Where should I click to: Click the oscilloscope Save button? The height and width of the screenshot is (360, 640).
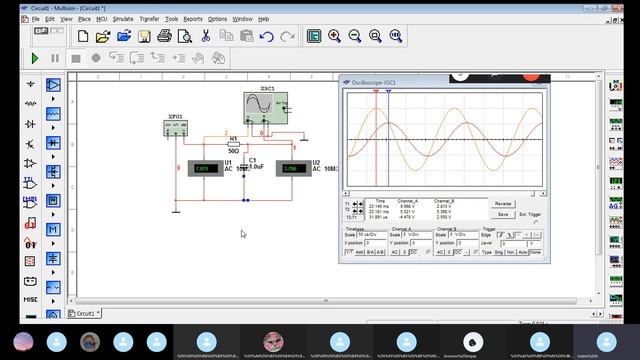pos(503,214)
